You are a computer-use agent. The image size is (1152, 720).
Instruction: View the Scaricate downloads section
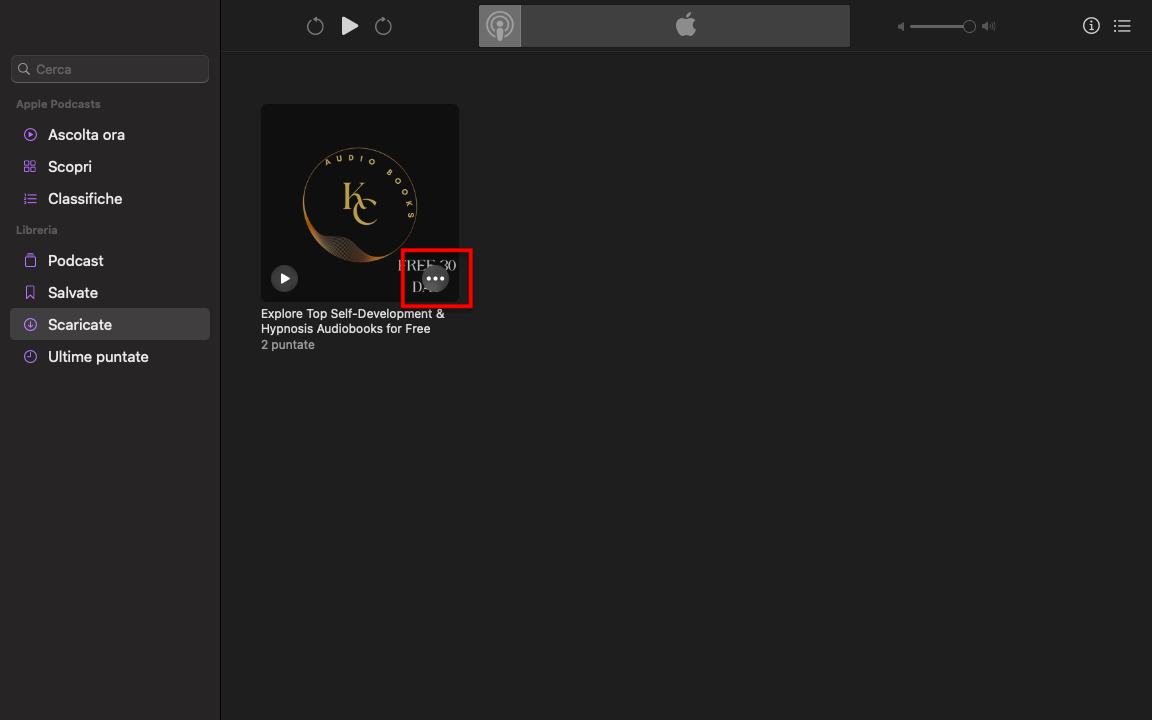[79, 324]
